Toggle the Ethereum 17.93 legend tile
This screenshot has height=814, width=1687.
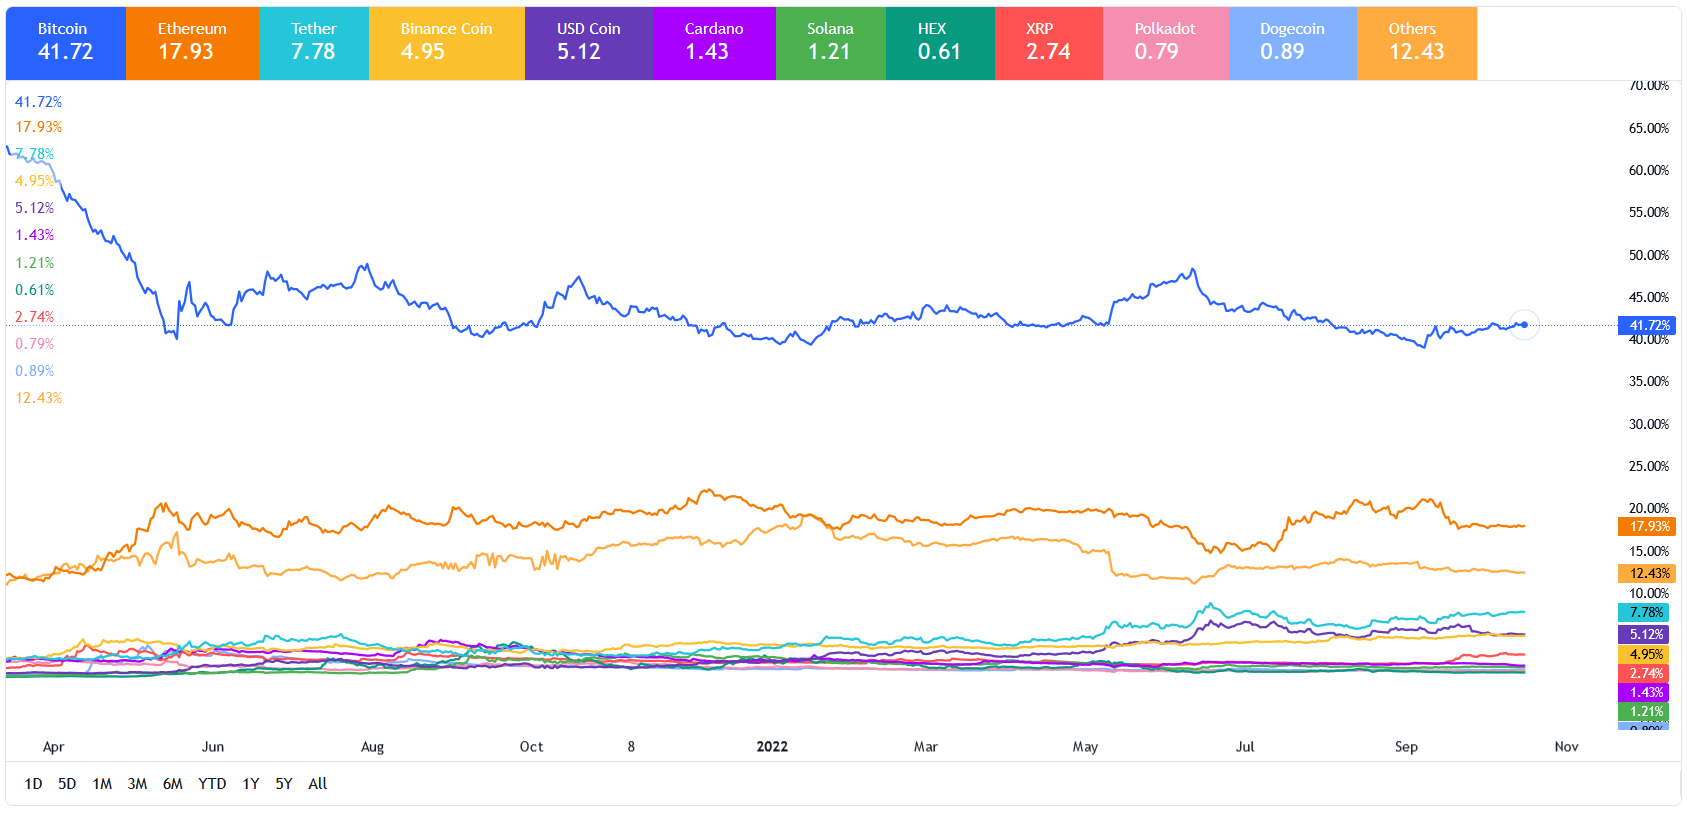[192, 43]
